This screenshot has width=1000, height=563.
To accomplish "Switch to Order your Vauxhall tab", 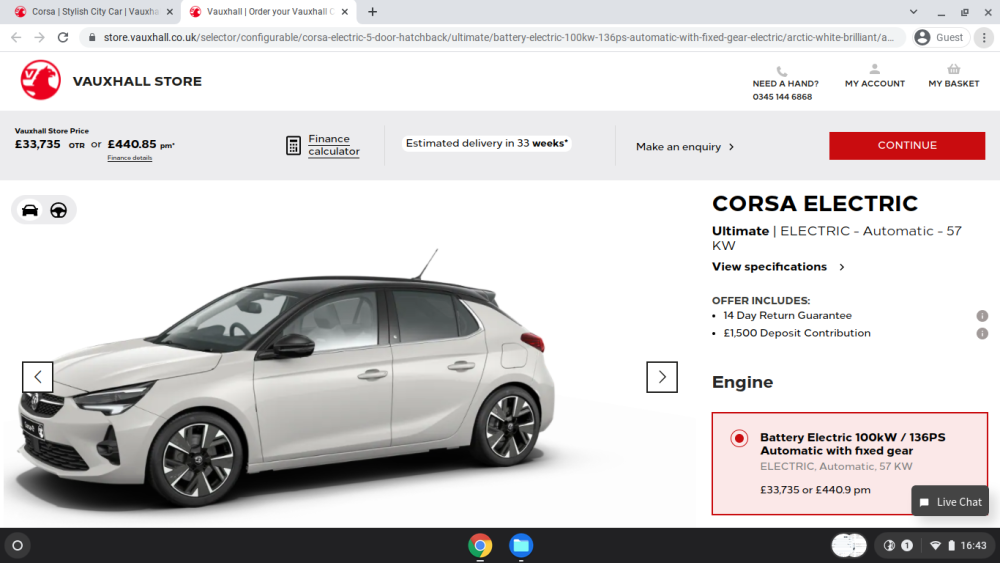I will pyautogui.click(x=268, y=11).
